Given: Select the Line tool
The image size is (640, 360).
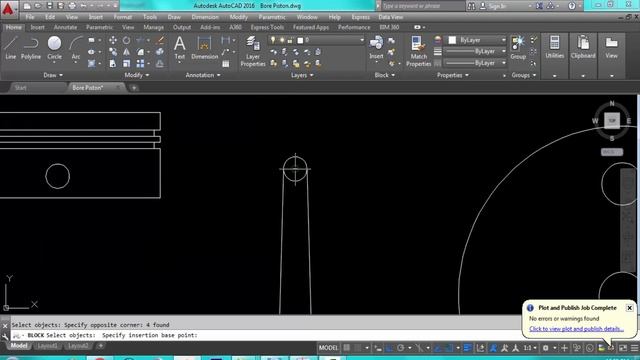Looking at the screenshot, I should pyautogui.click(x=11, y=48).
